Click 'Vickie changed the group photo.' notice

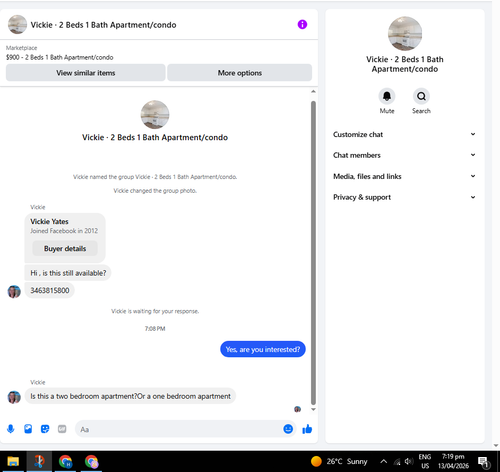155,191
